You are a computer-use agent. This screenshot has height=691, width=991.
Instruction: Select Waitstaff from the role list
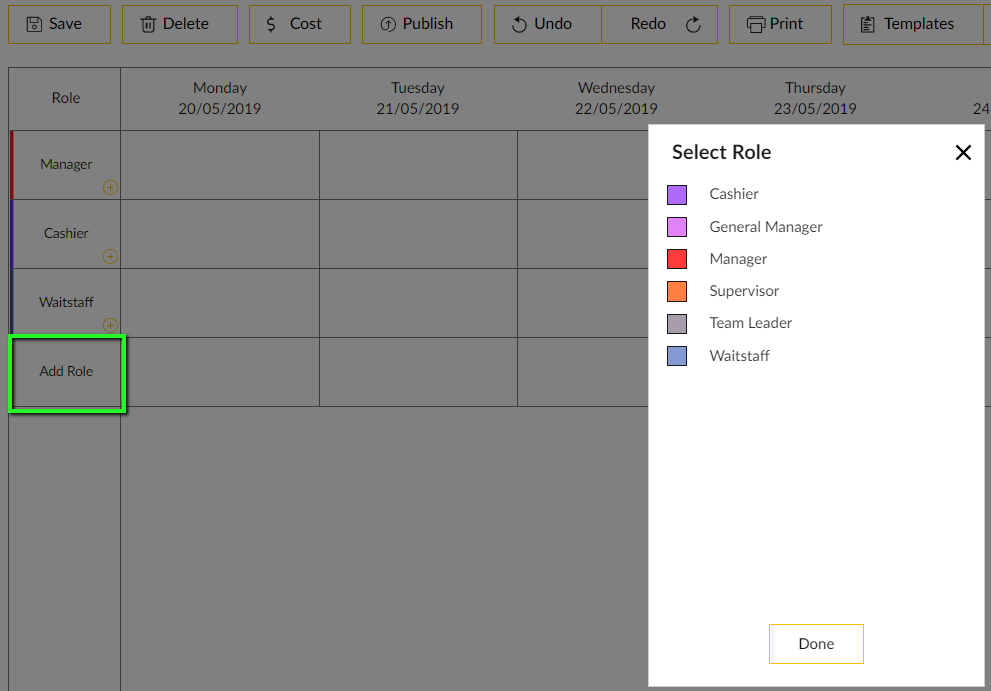point(739,355)
